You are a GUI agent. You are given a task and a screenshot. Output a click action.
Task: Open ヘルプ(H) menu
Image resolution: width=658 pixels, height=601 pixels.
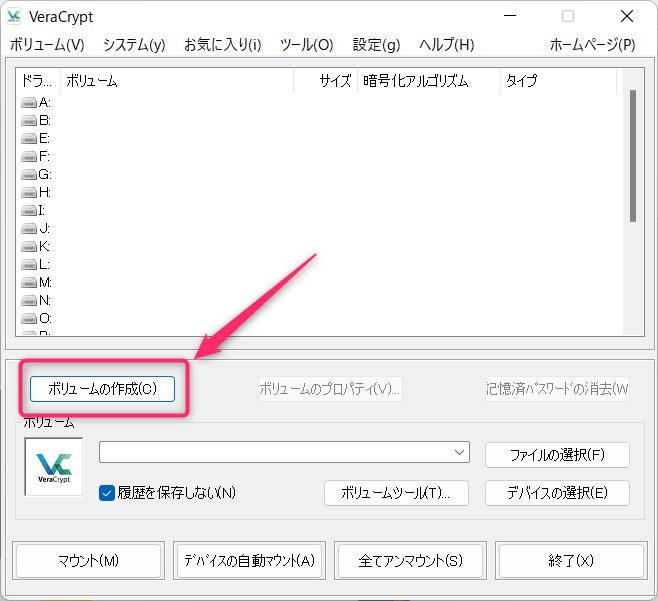[447, 44]
